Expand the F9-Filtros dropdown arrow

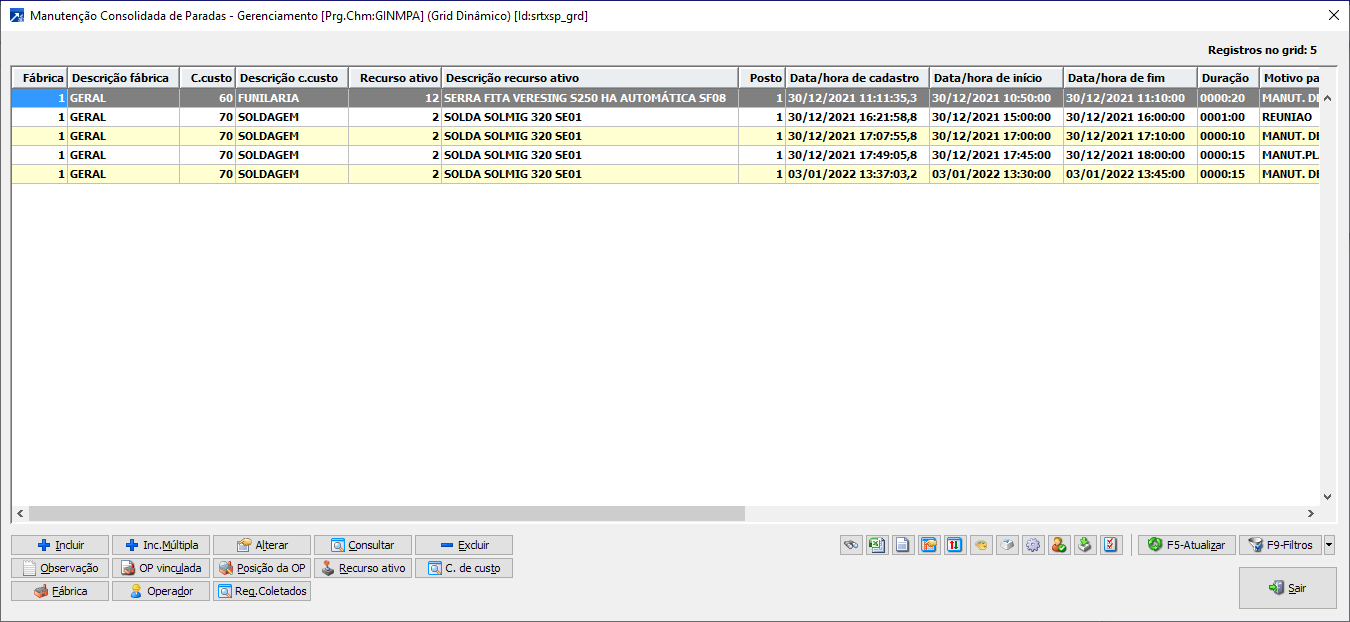click(1329, 545)
